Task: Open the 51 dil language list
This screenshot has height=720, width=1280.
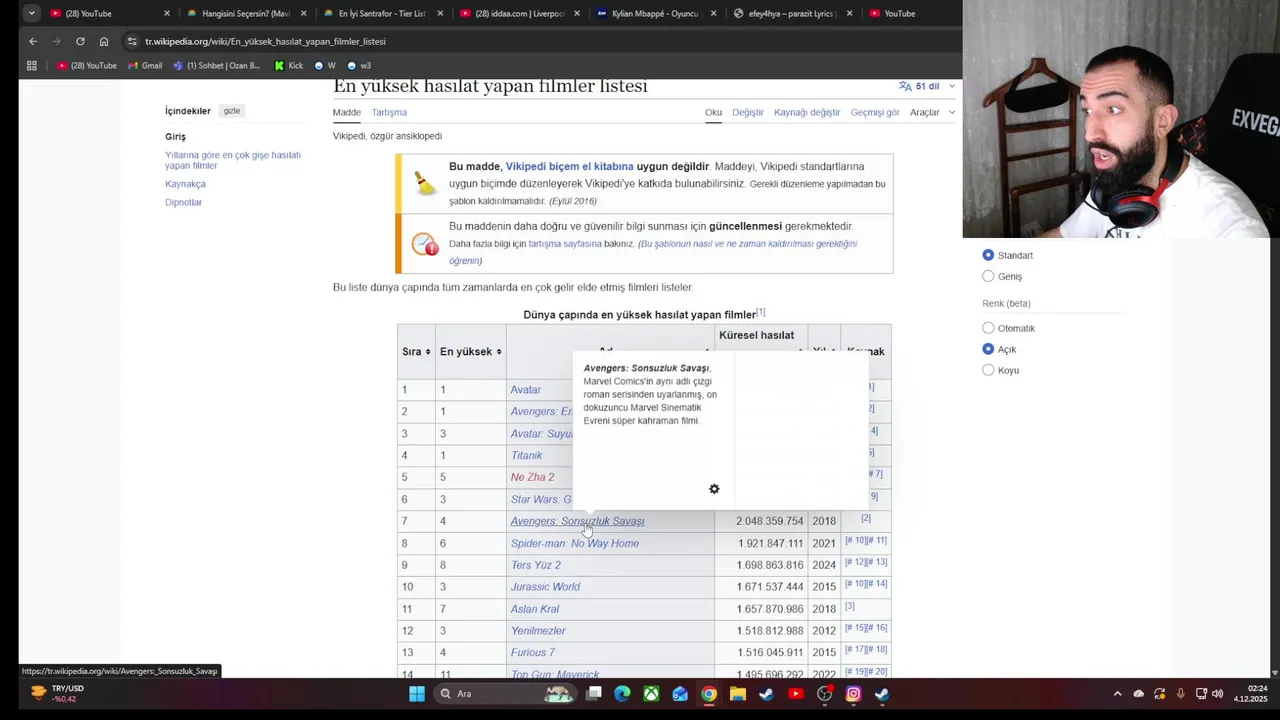Action: click(927, 86)
